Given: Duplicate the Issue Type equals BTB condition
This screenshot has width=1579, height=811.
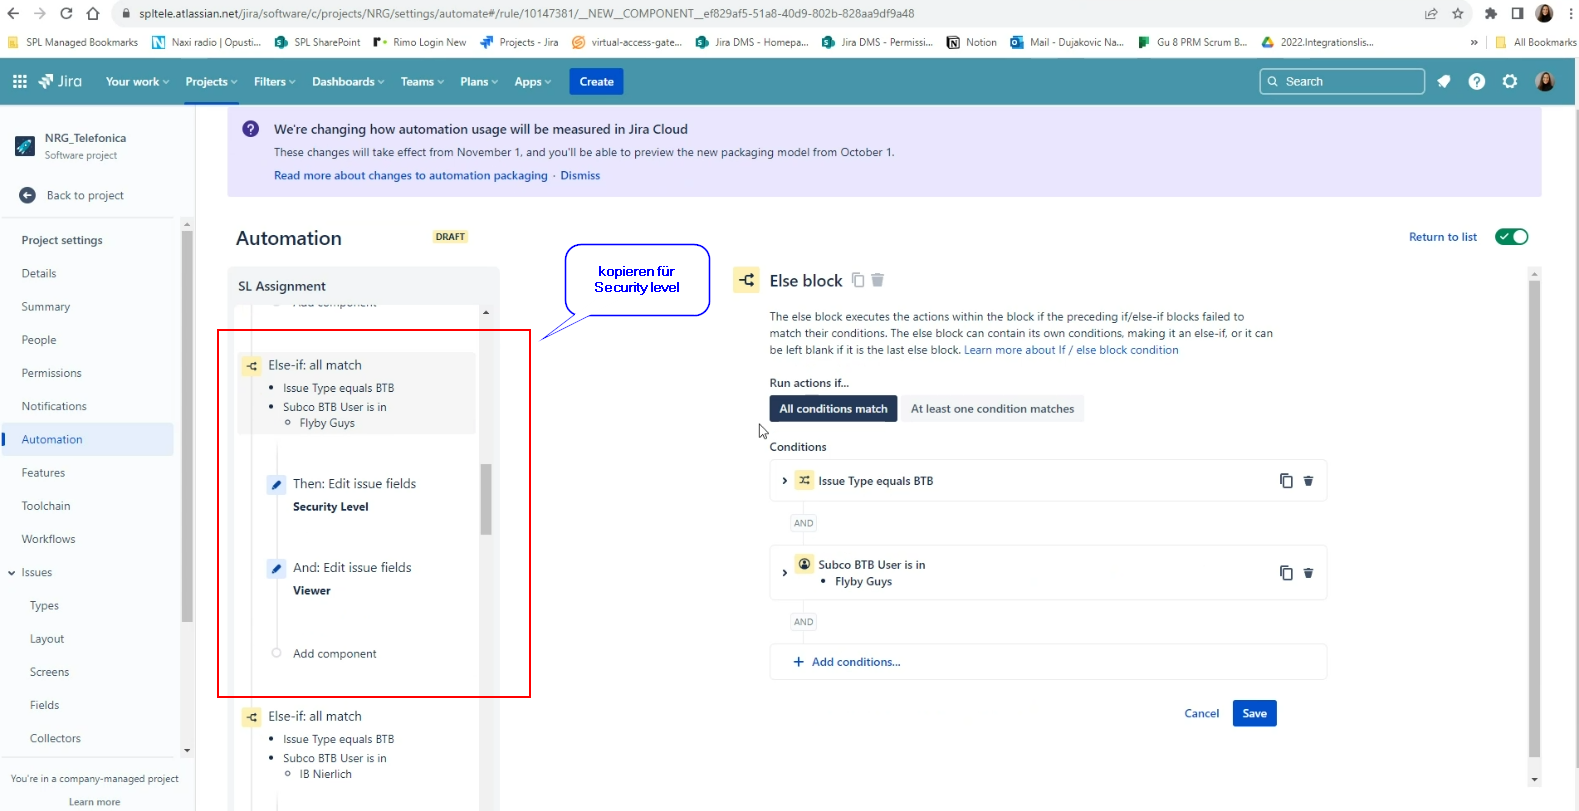Looking at the screenshot, I should 1286,481.
